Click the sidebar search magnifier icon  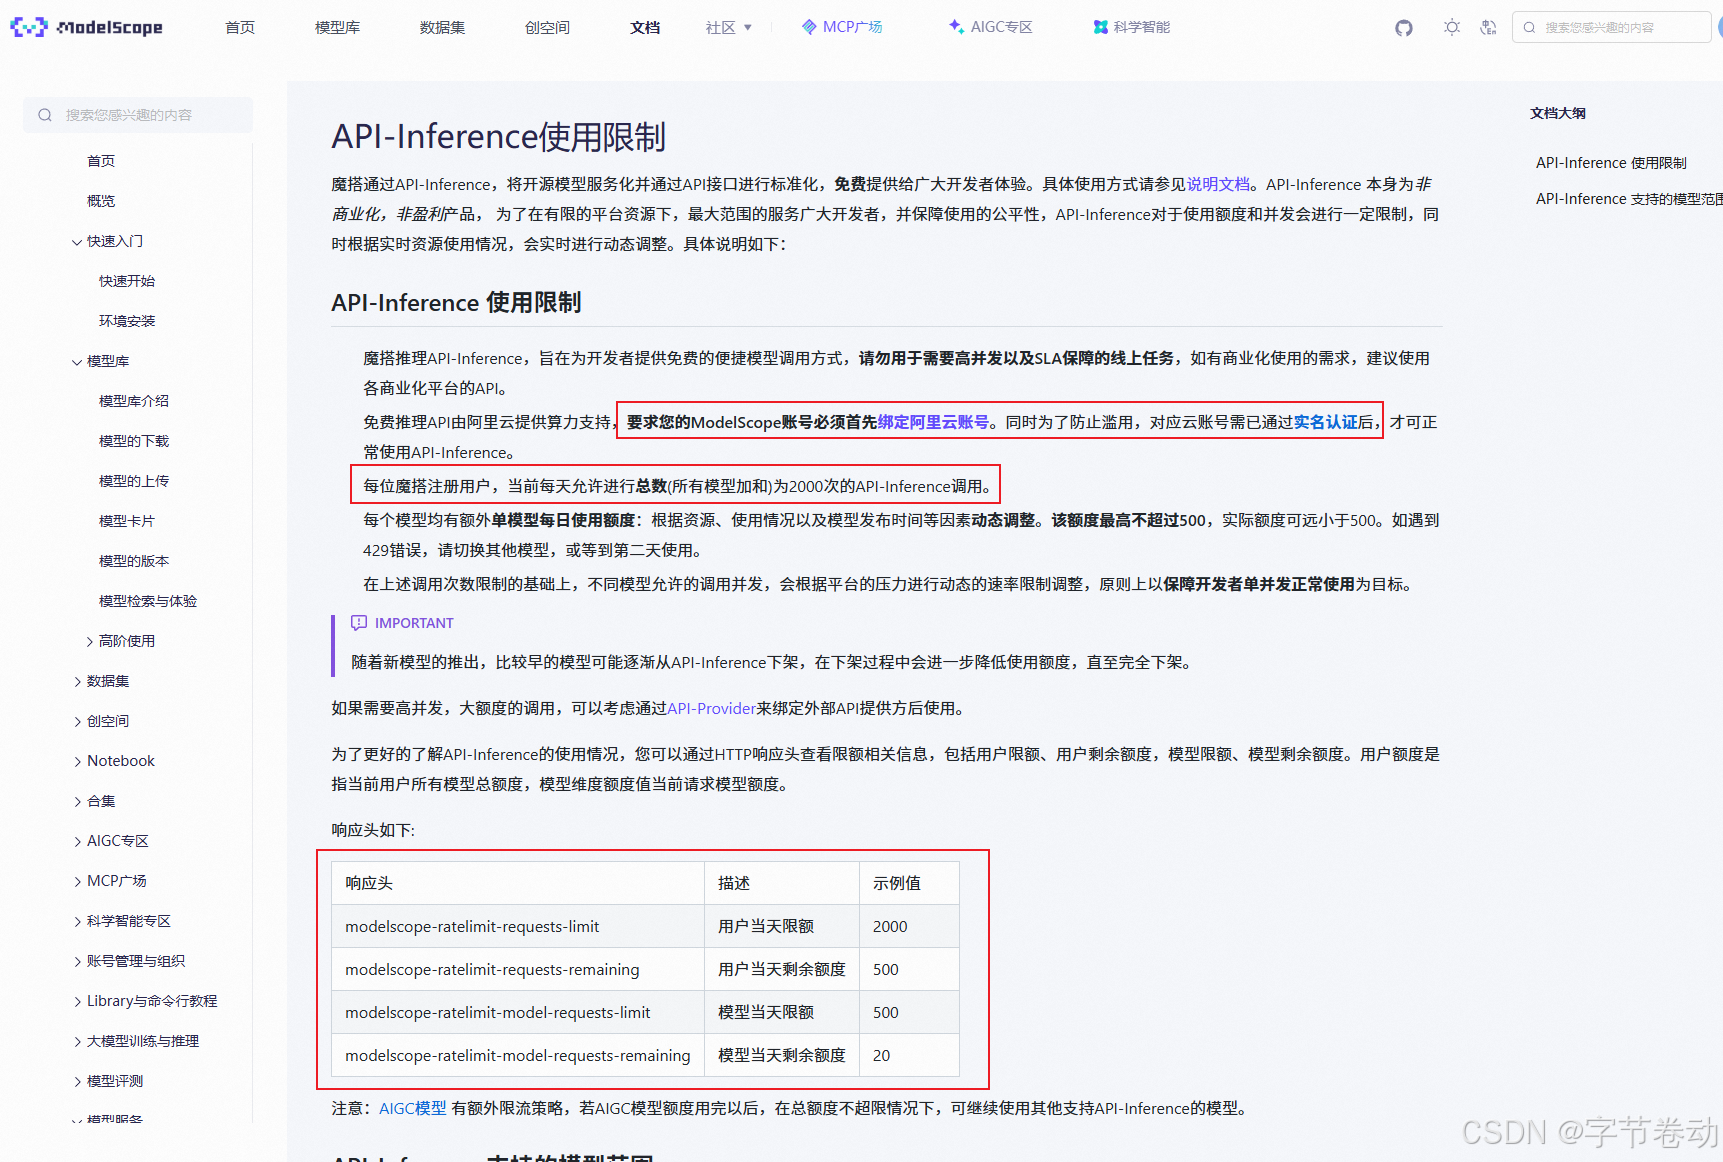click(45, 114)
